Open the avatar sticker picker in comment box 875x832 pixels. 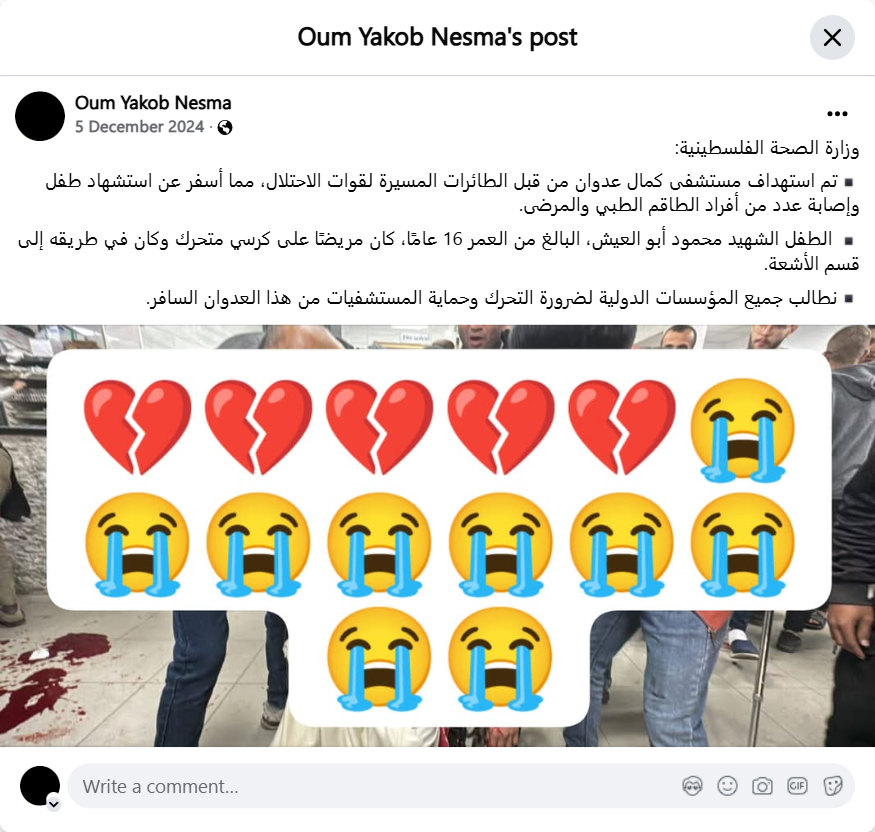click(692, 786)
